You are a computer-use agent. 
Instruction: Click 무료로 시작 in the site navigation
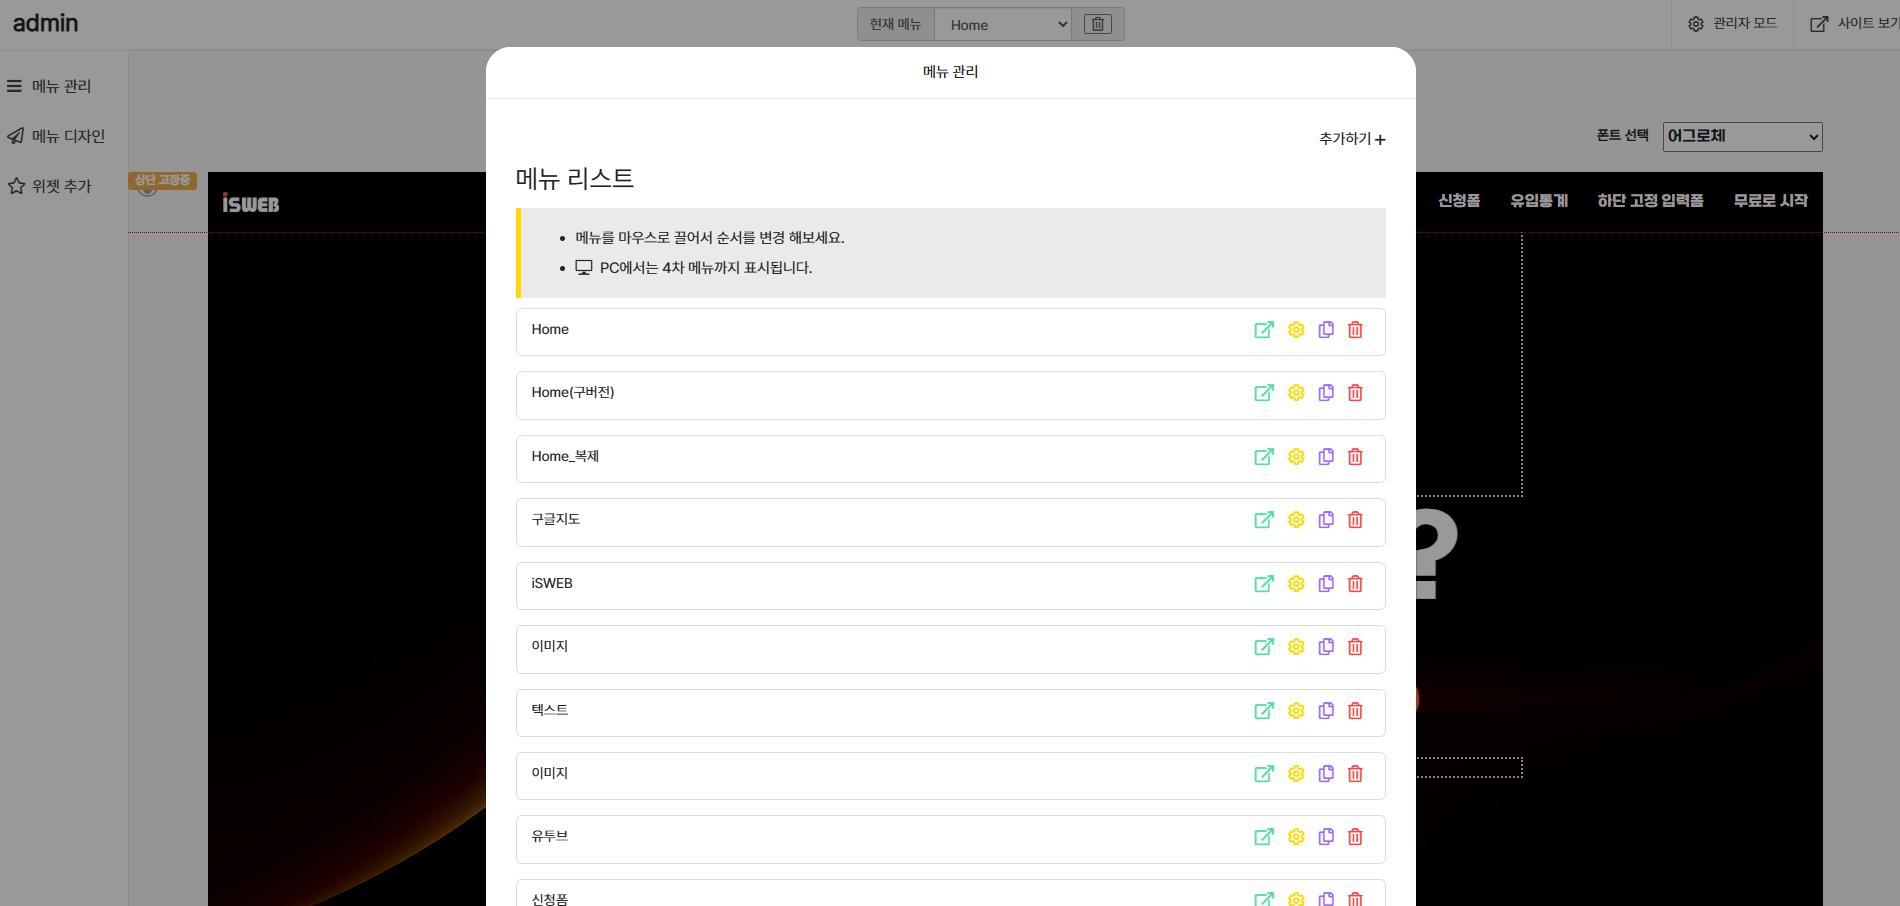point(1771,201)
